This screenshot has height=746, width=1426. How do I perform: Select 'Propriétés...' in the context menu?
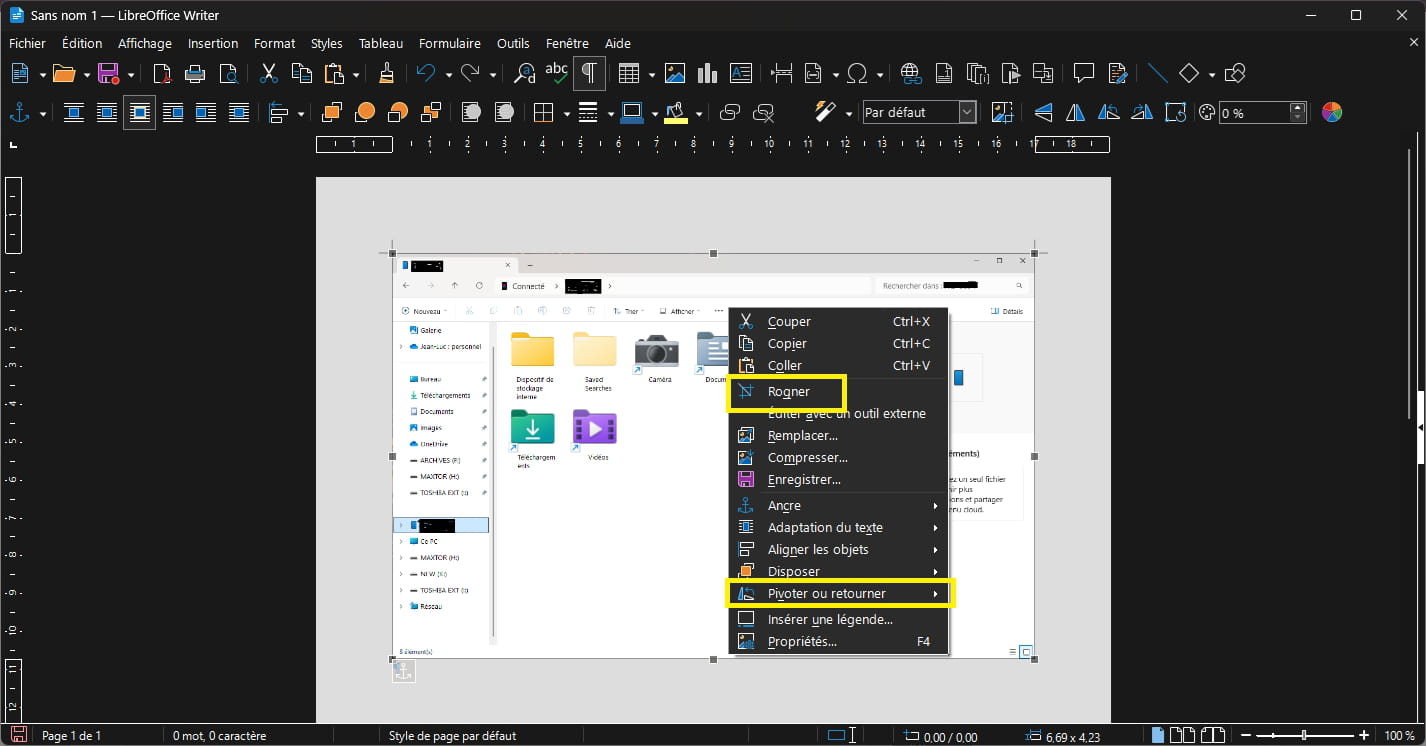coord(838,642)
